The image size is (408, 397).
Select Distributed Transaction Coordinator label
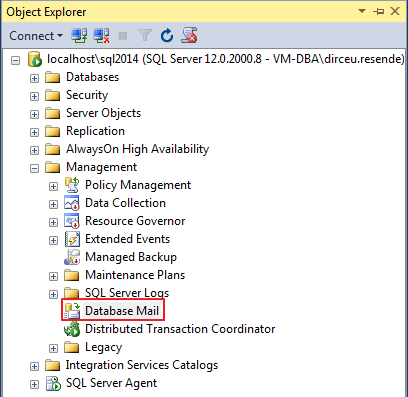click(x=180, y=329)
